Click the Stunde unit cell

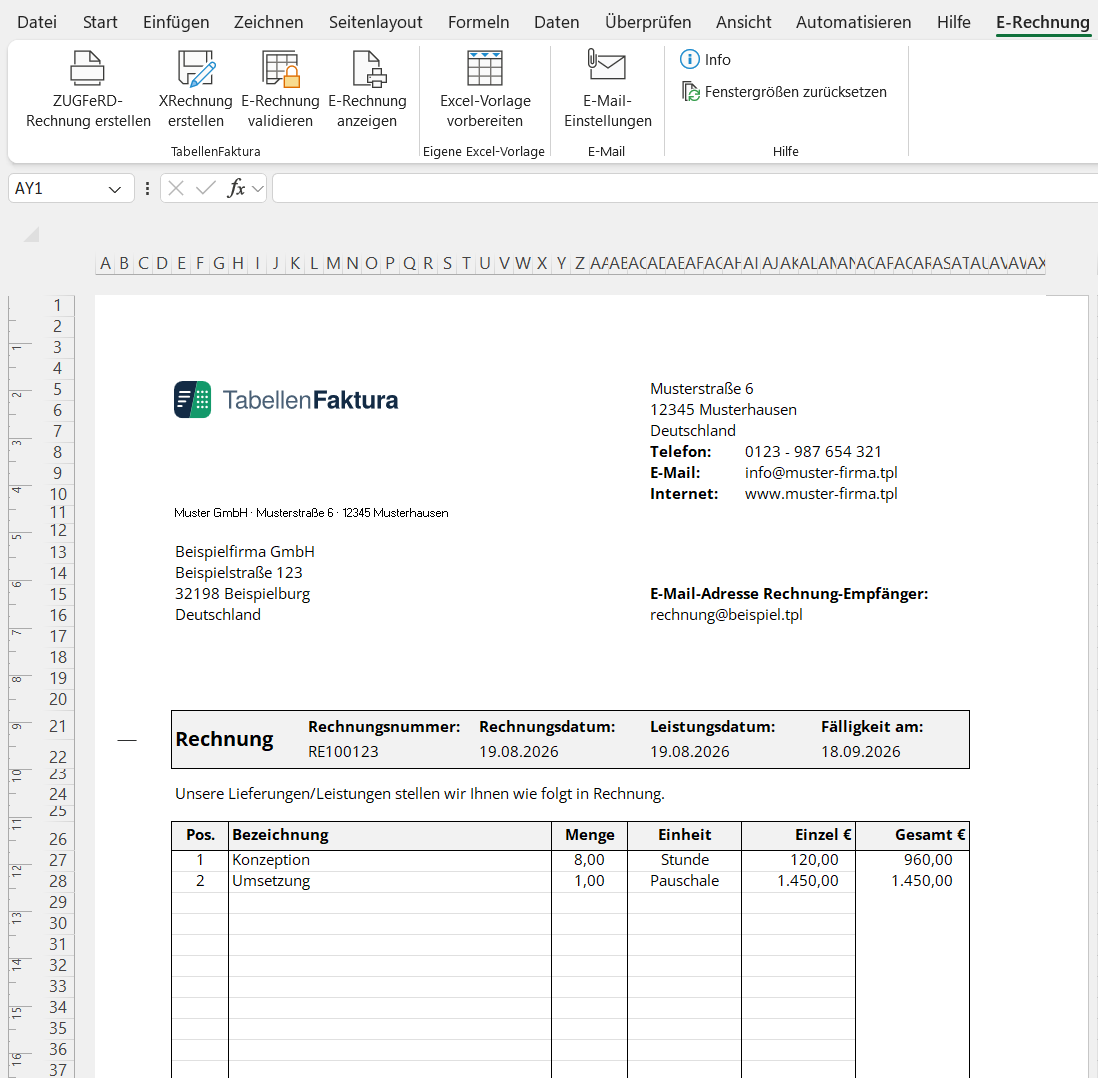pyautogui.click(x=684, y=860)
